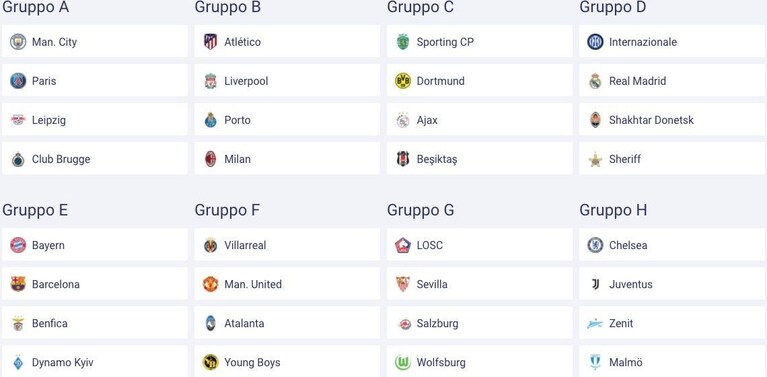This screenshot has height=377, width=767.
Task: Click the Gruppo A heading
Action: [x=36, y=7]
